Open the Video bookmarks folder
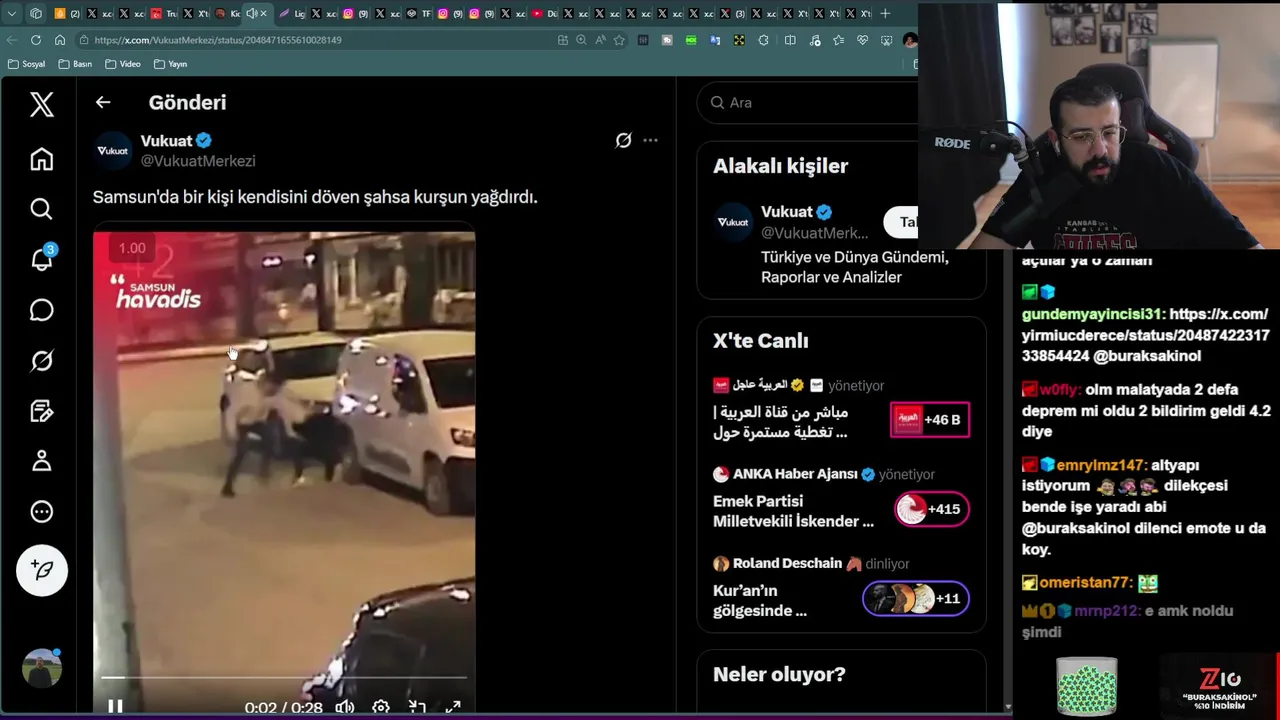1280x720 pixels. click(123, 64)
